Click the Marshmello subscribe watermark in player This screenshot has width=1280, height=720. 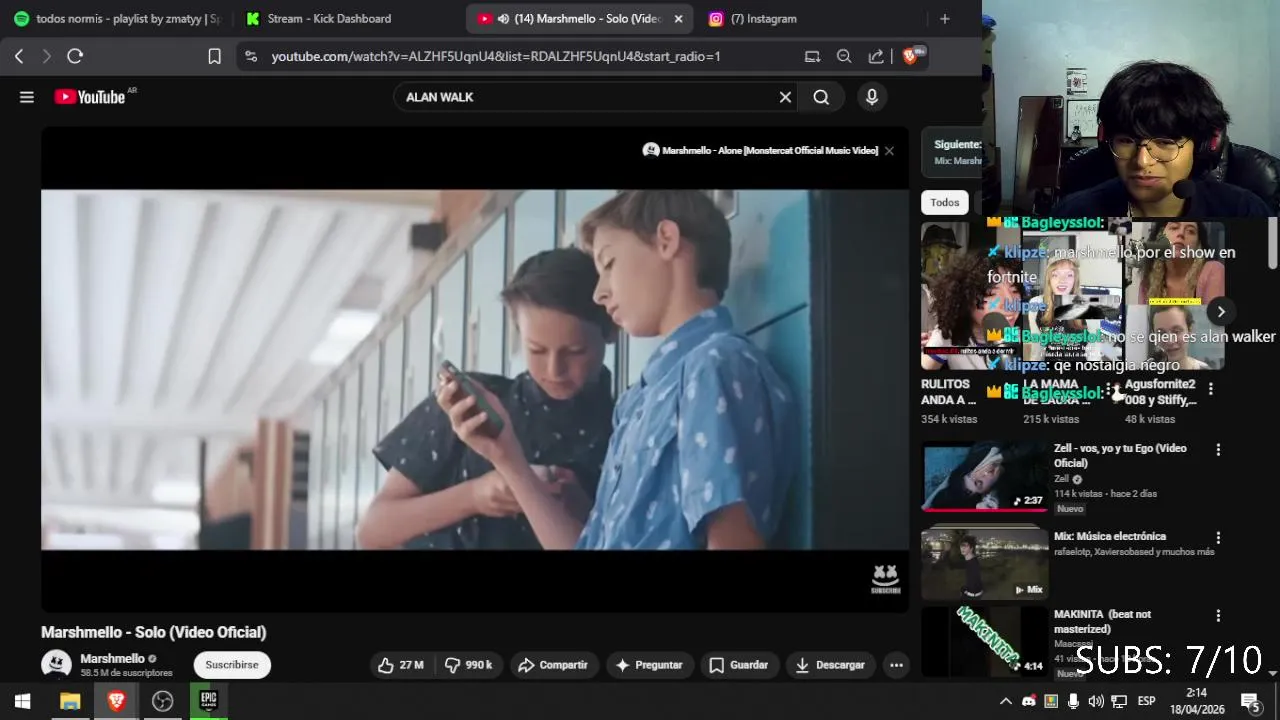click(x=885, y=579)
